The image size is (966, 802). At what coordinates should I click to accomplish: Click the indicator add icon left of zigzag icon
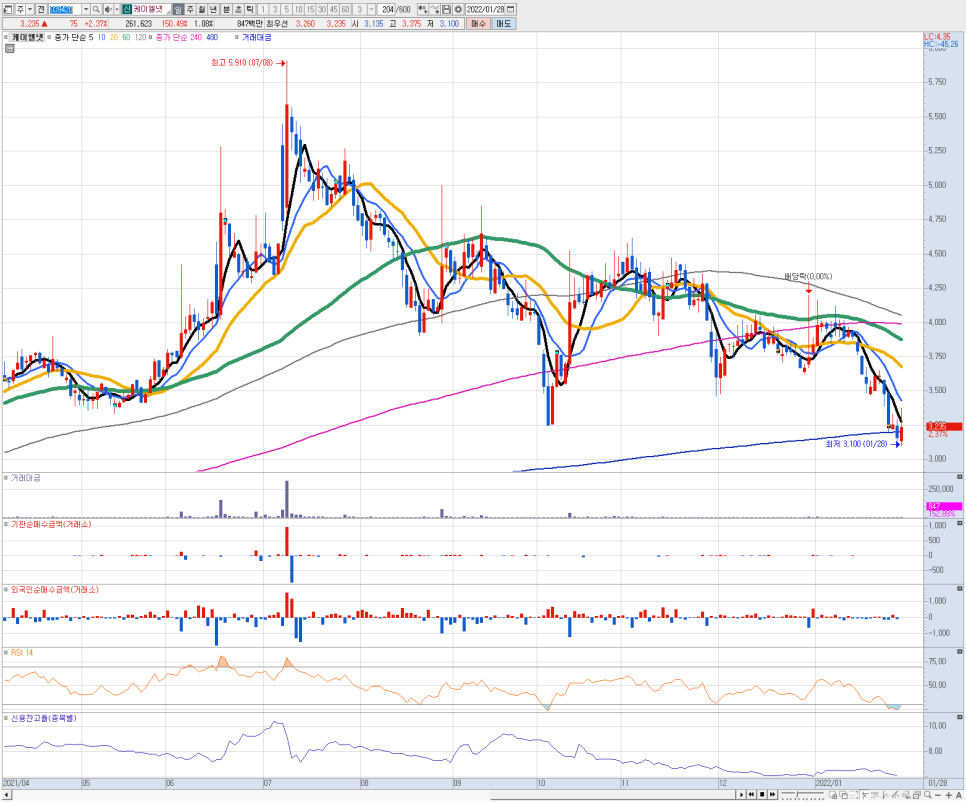click(423, 9)
